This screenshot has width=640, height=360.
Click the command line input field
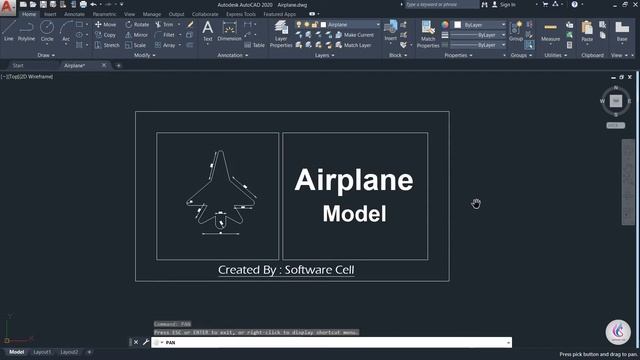tap(331, 342)
